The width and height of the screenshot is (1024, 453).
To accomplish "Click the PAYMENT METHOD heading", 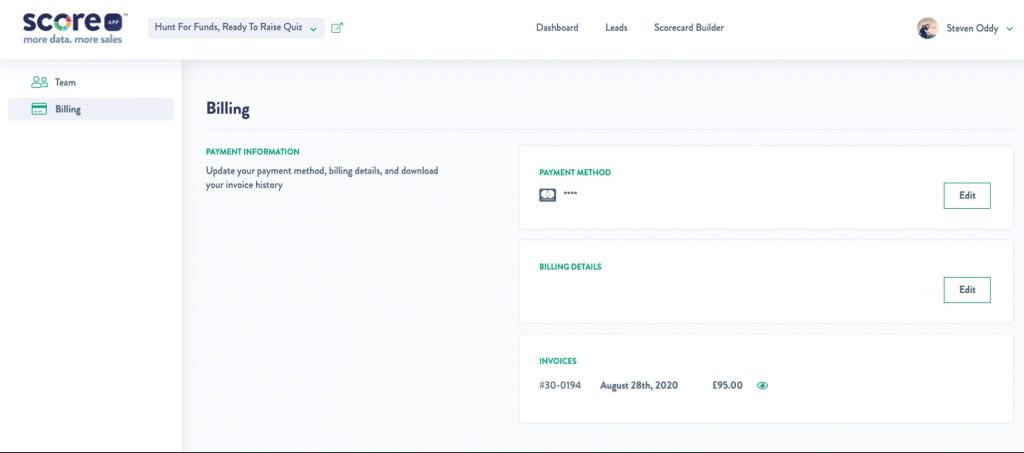I will pos(575,172).
